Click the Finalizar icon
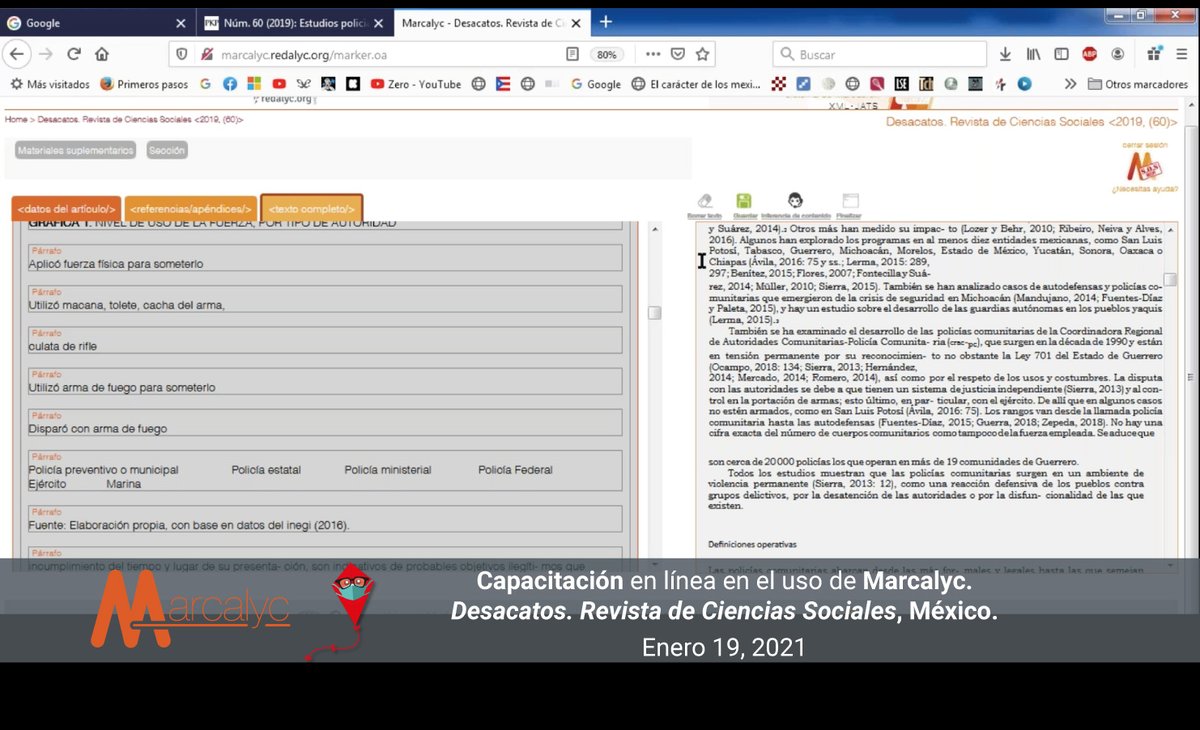The width and height of the screenshot is (1200, 730). click(851, 201)
